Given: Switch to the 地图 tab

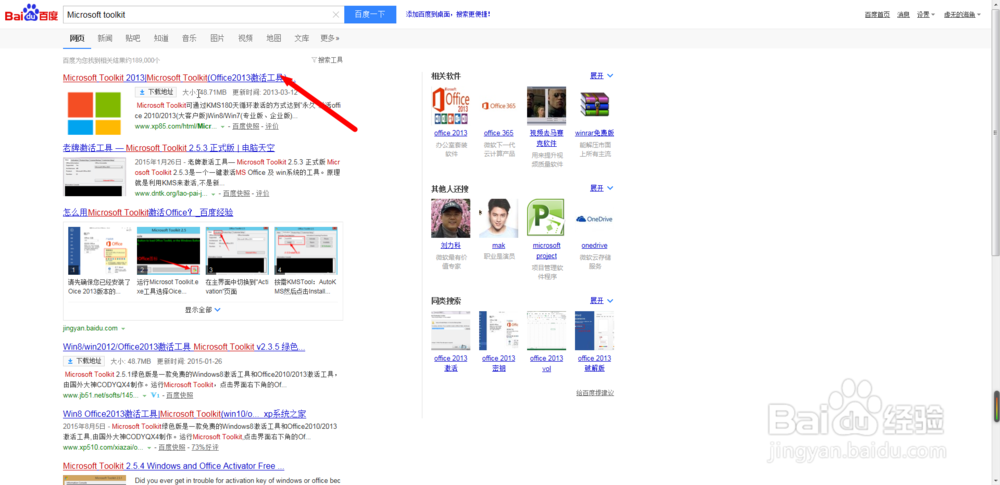Looking at the screenshot, I should 274,38.
